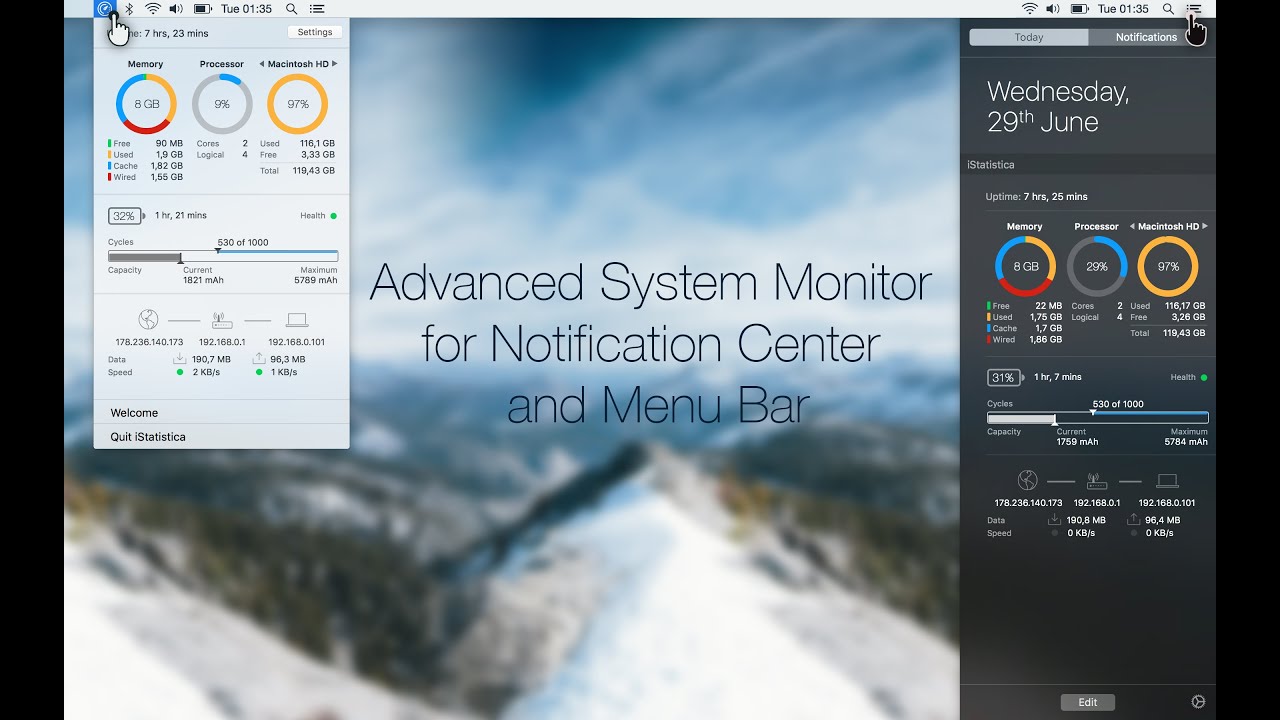Select the router icon above 192.168.0.1 in the dropdown

pyautogui.click(x=222, y=321)
